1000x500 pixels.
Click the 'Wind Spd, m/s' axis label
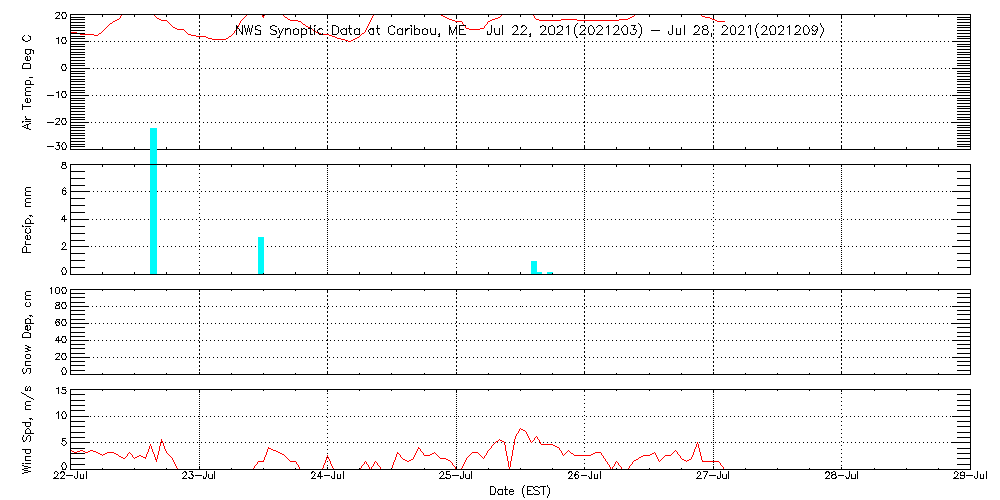(x=28, y=430)
